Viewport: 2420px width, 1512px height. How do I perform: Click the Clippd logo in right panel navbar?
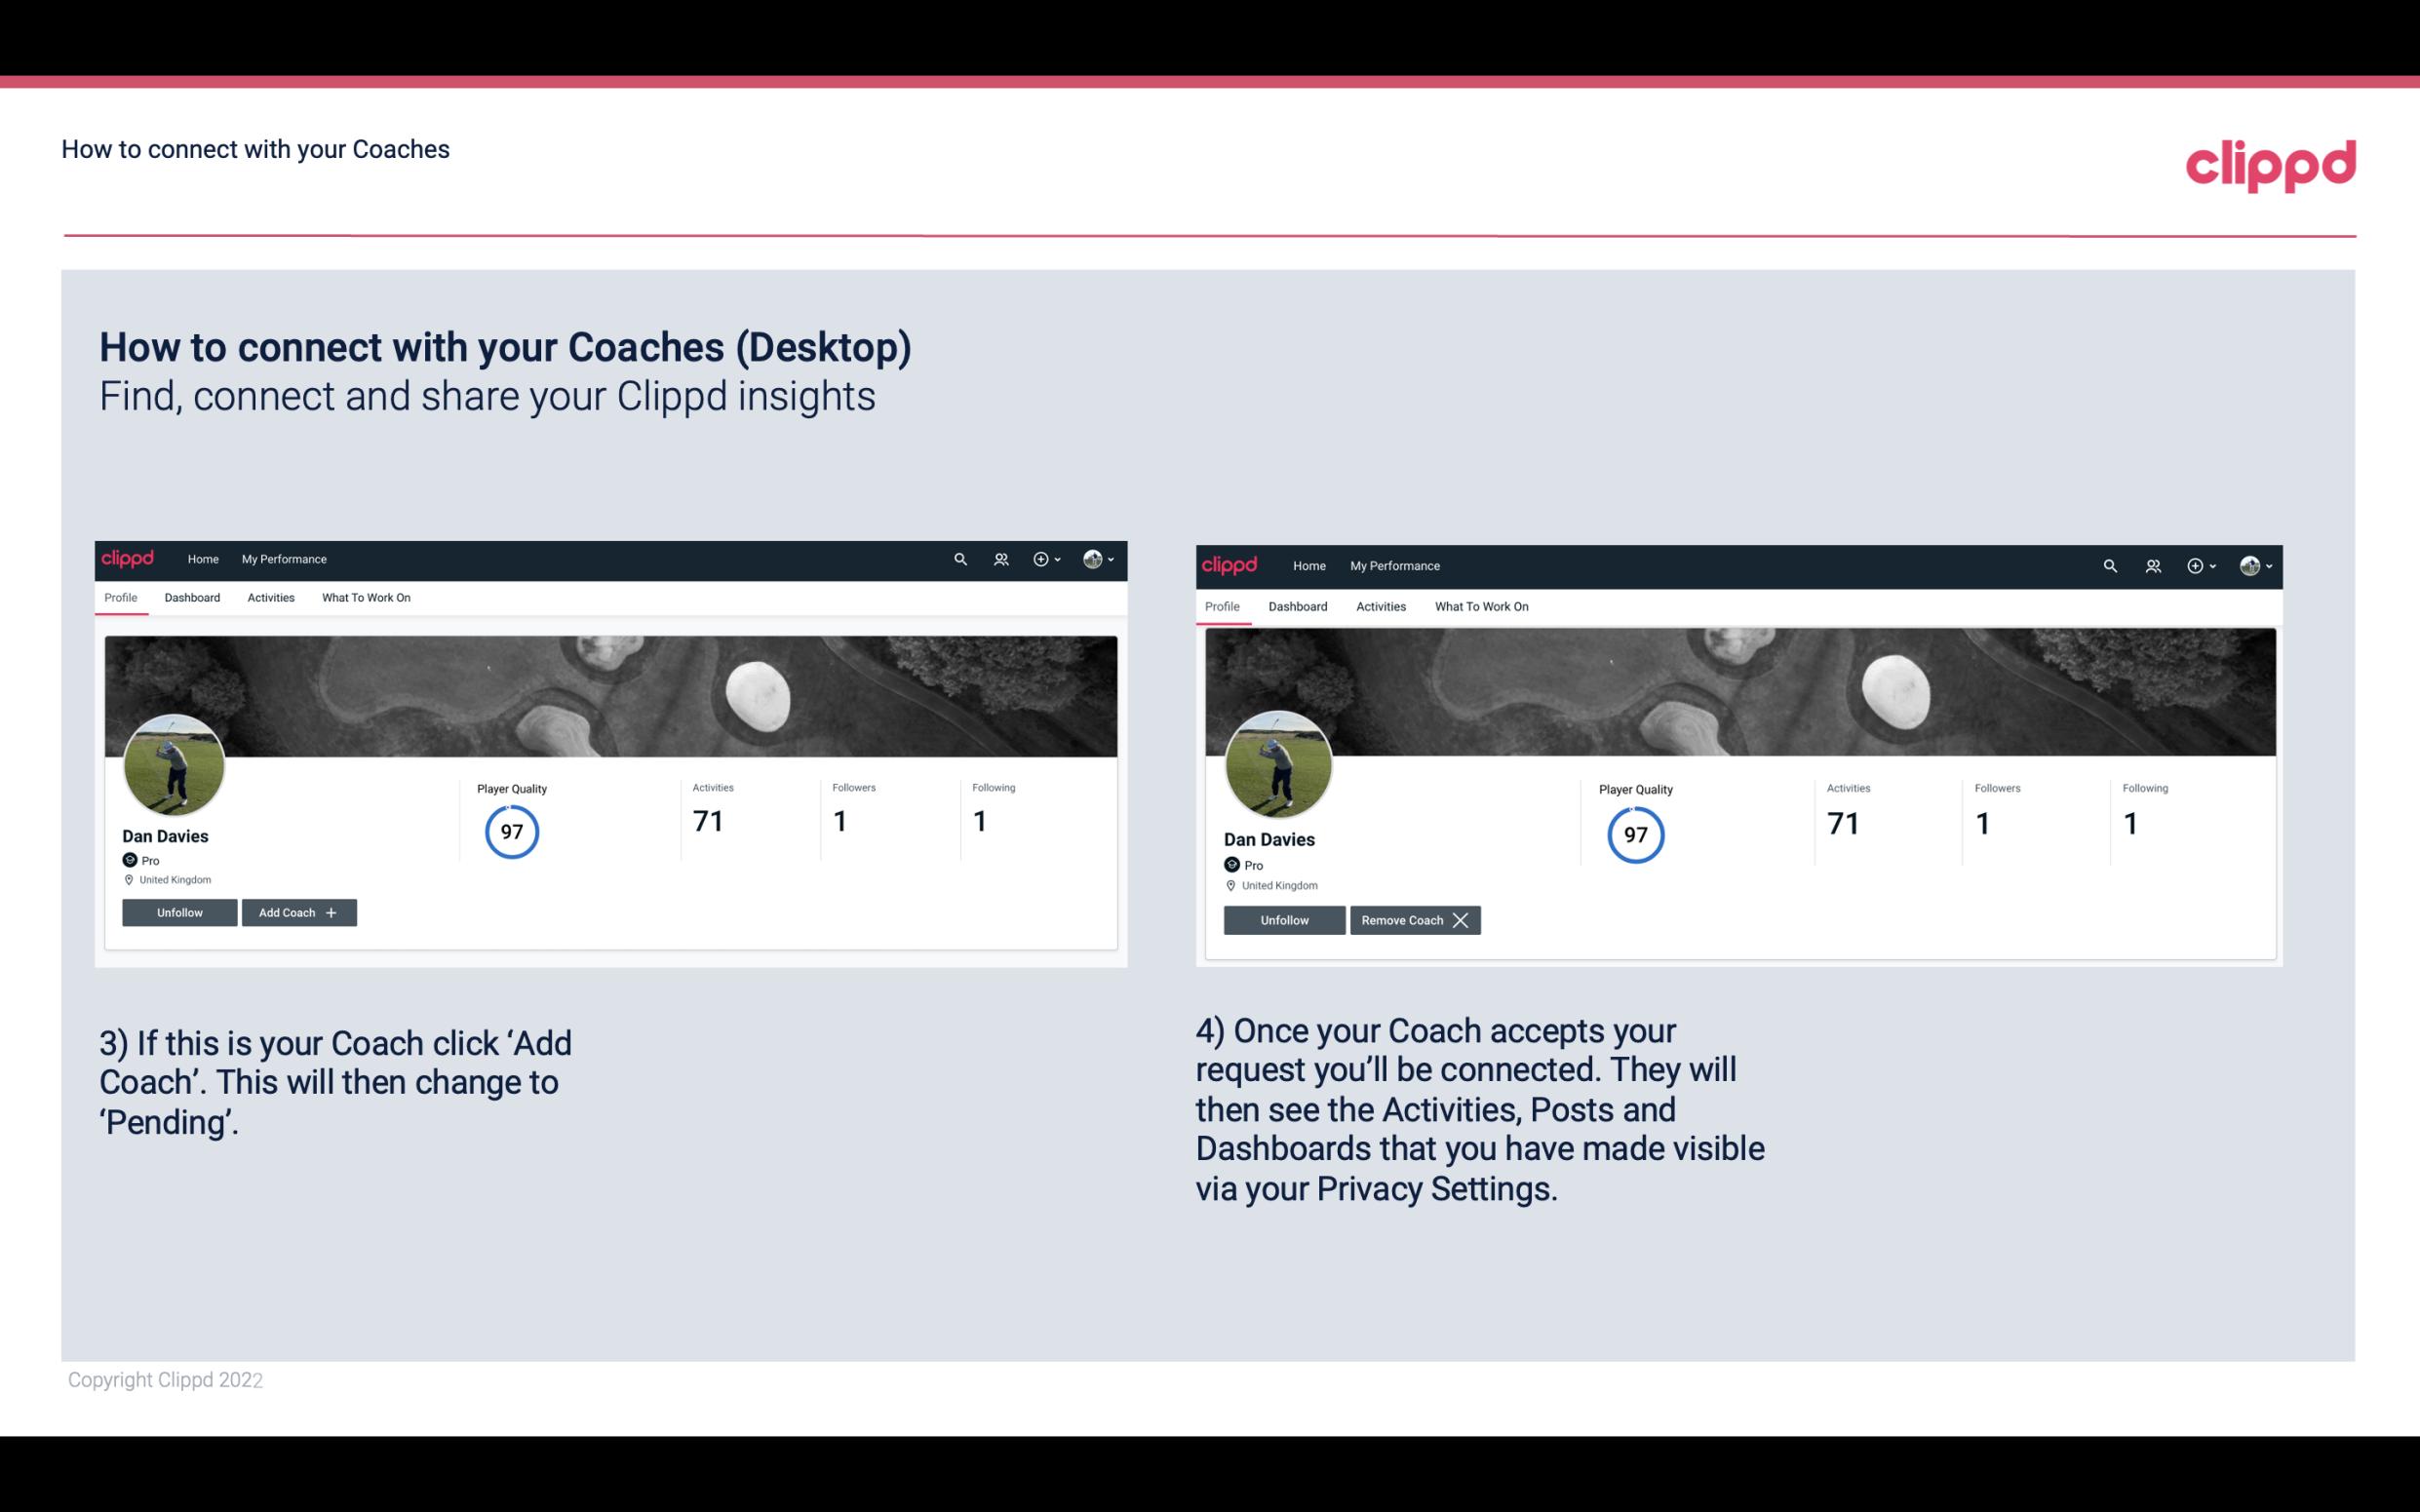[1231, 564]
